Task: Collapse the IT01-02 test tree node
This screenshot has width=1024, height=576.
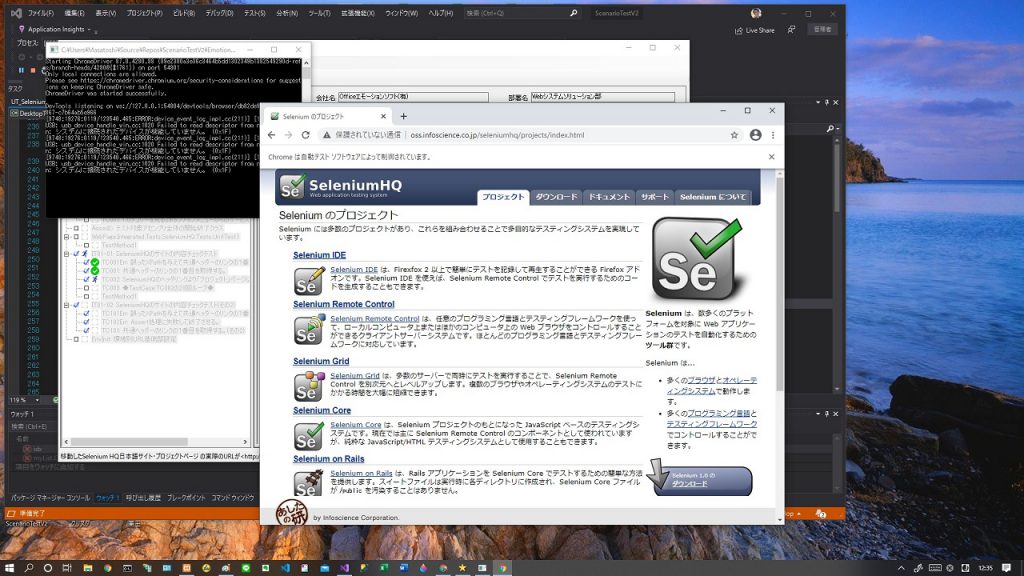Action: (66, 305)
